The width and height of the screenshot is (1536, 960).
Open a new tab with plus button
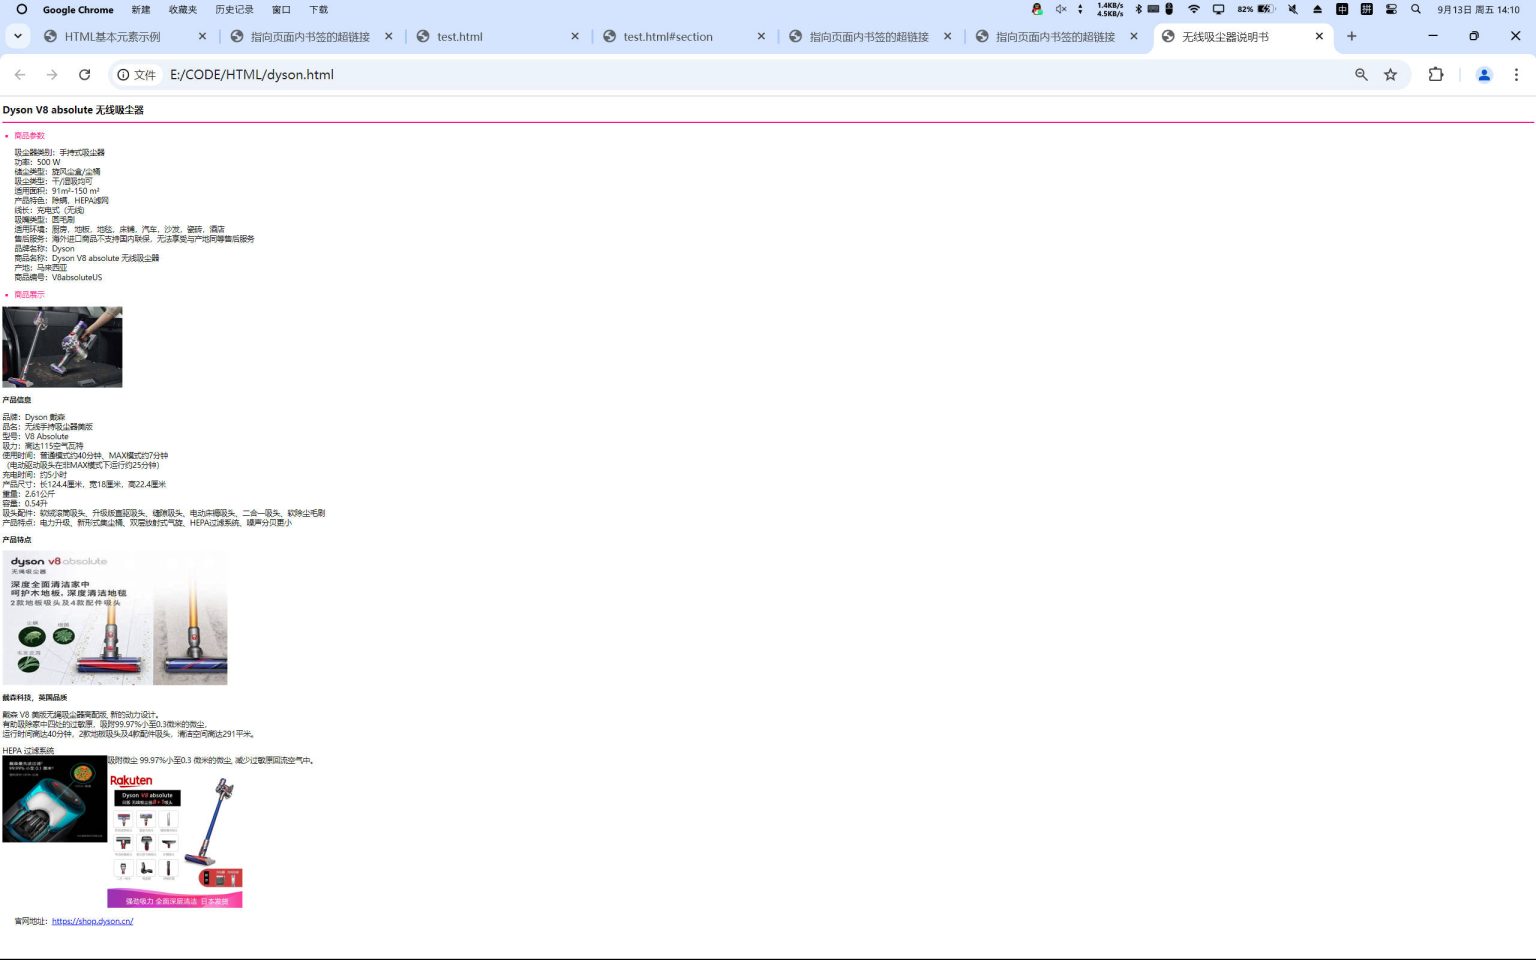[x=1352, y=36]
